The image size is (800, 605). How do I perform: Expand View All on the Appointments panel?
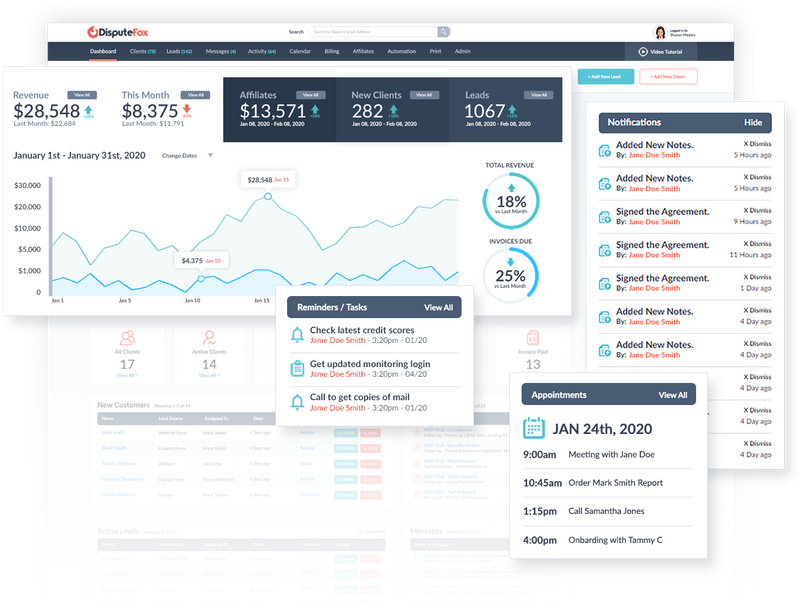[x=672, y=395]
